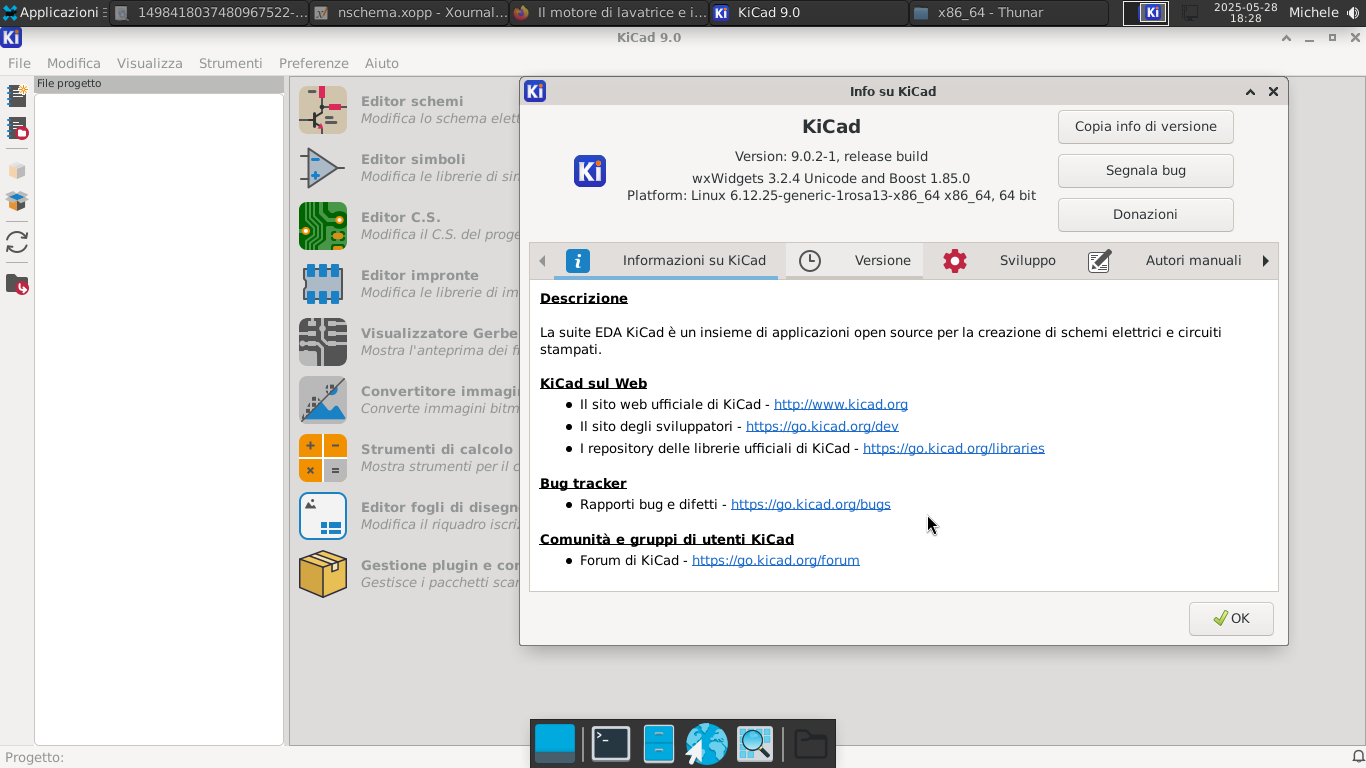
Task: Open the Visualizza menu
Action: pos(150,63)
